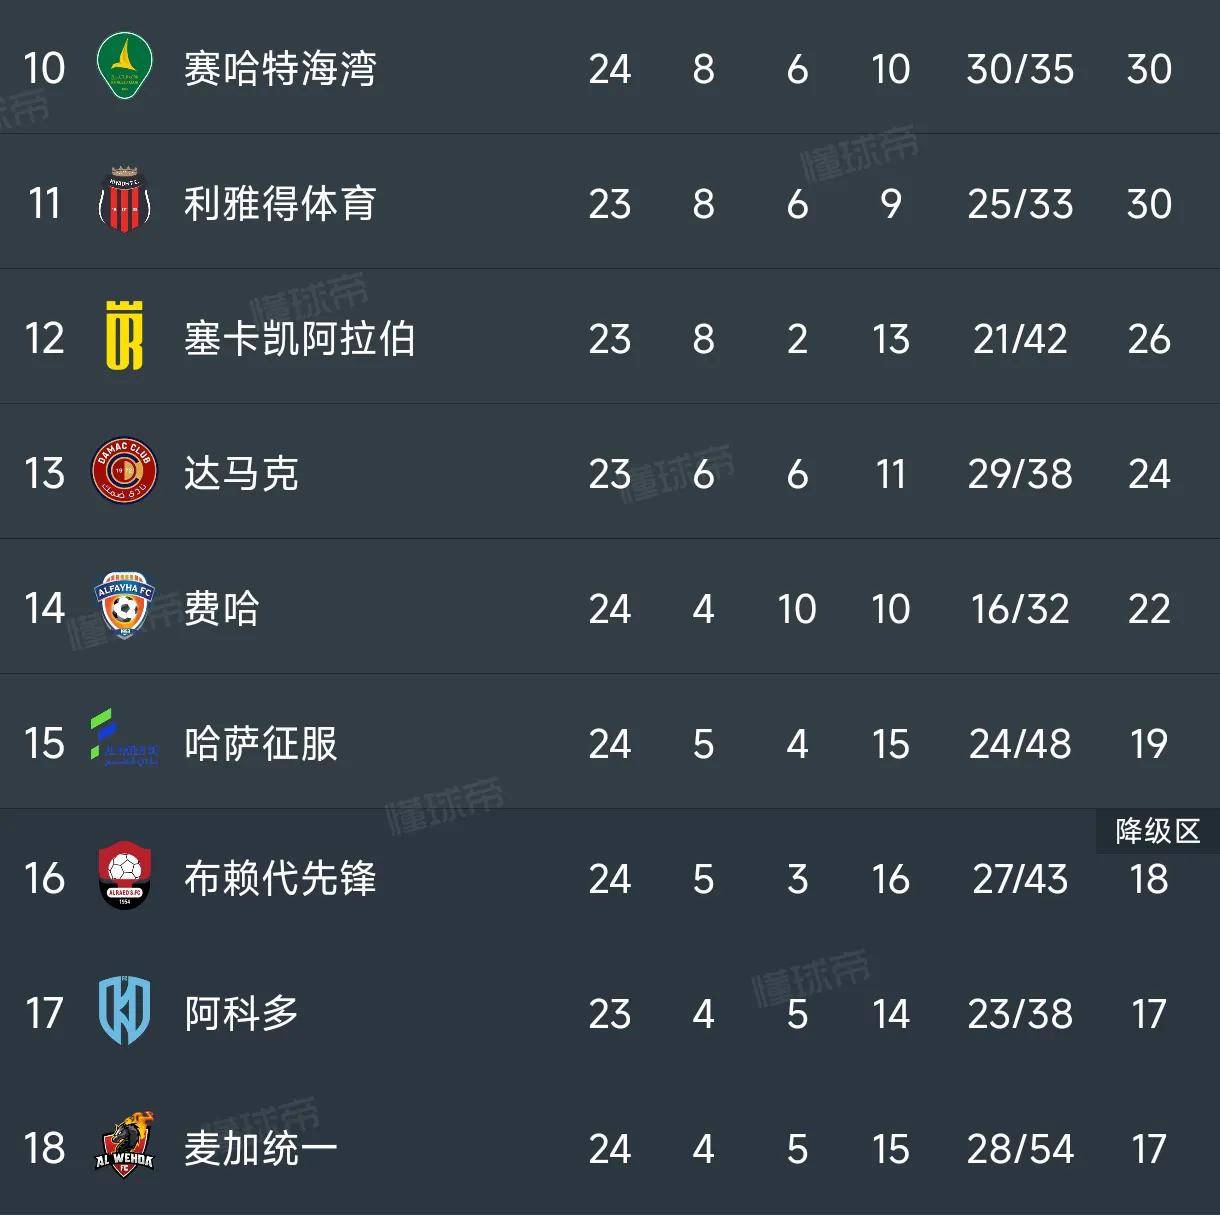Tap the 哈萨征服 green-blue club logo

coord(124,739)
